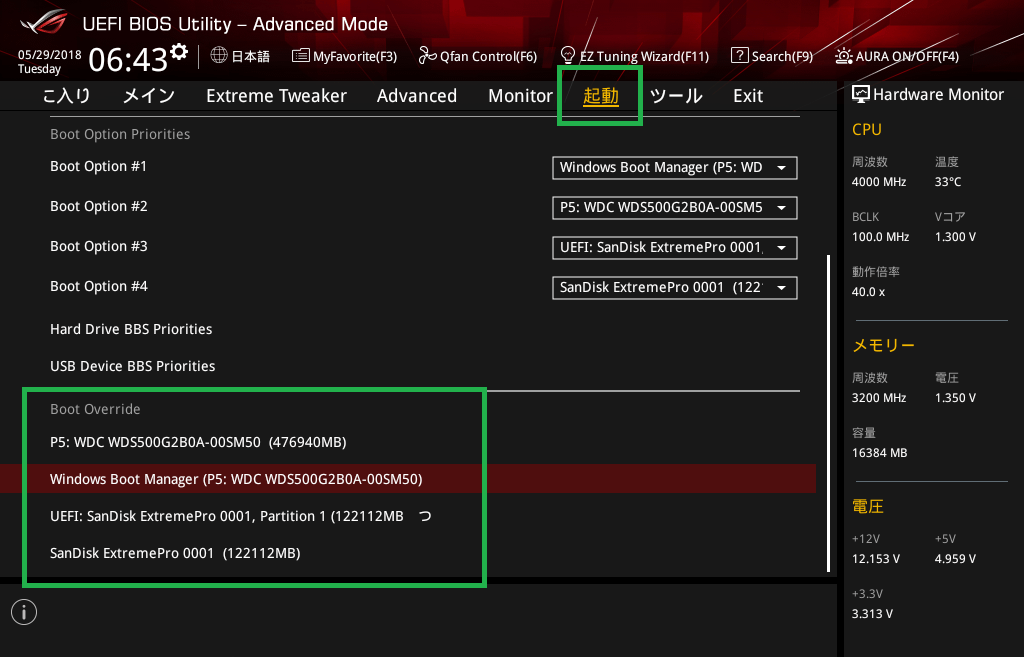Go to the Exit tab
This screenshot has width=1024, height=657.
pos(748,96)
